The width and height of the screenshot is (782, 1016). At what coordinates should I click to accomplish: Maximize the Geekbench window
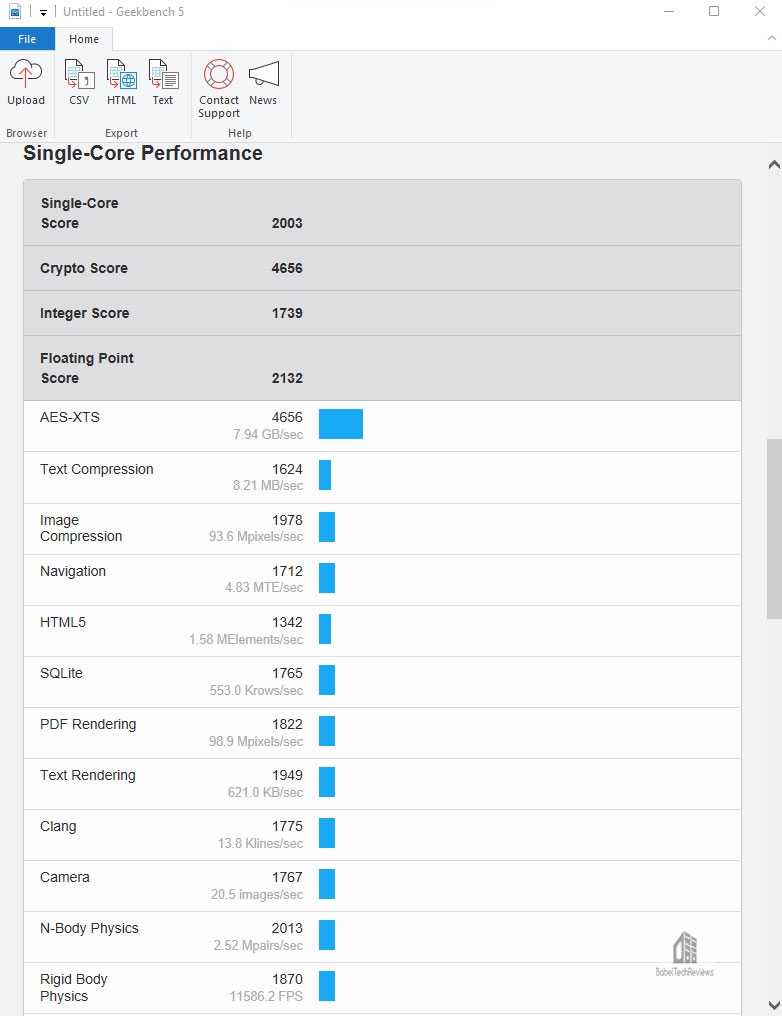tap(714, 12)
